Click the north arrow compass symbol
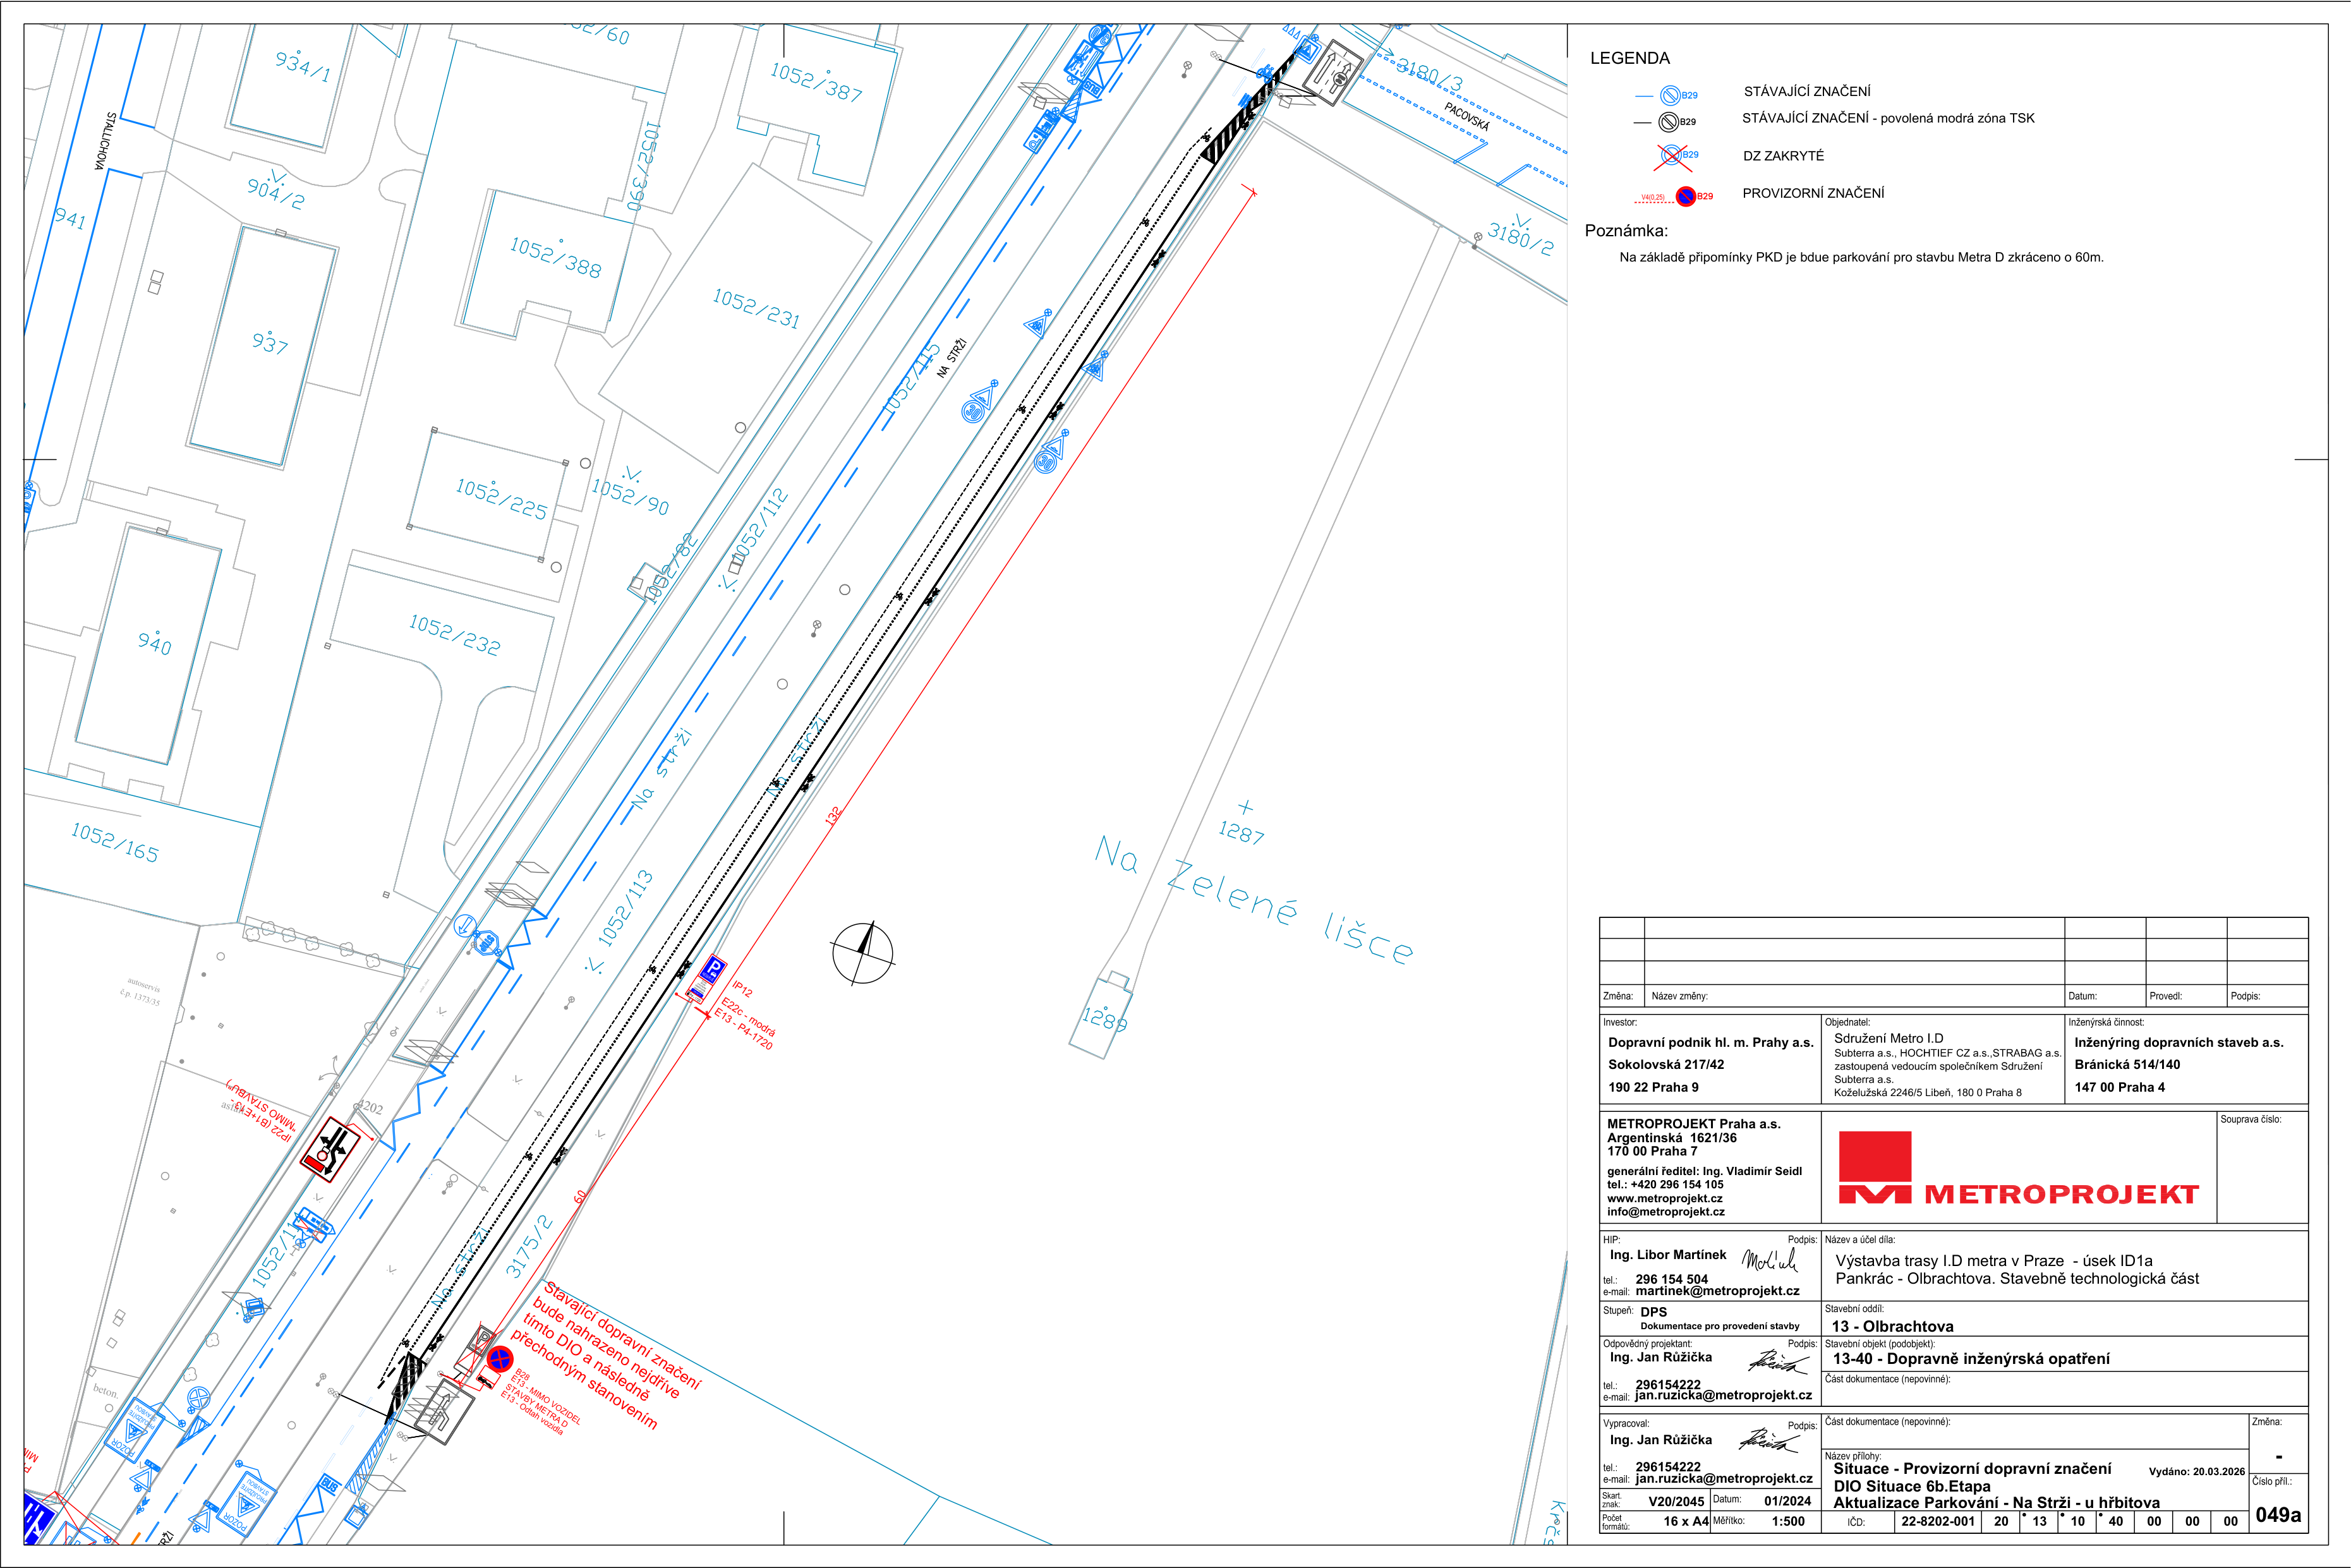This screenshot has width=2351, height=1568. click(863, 953)
